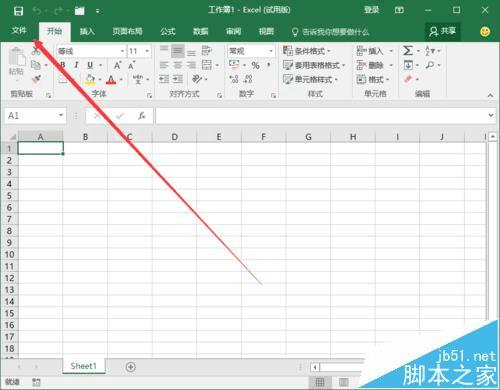The image size is (500, 390).
Task: Toggle Underline formatting
Action: pyautogui.click(x=90, y=65)
